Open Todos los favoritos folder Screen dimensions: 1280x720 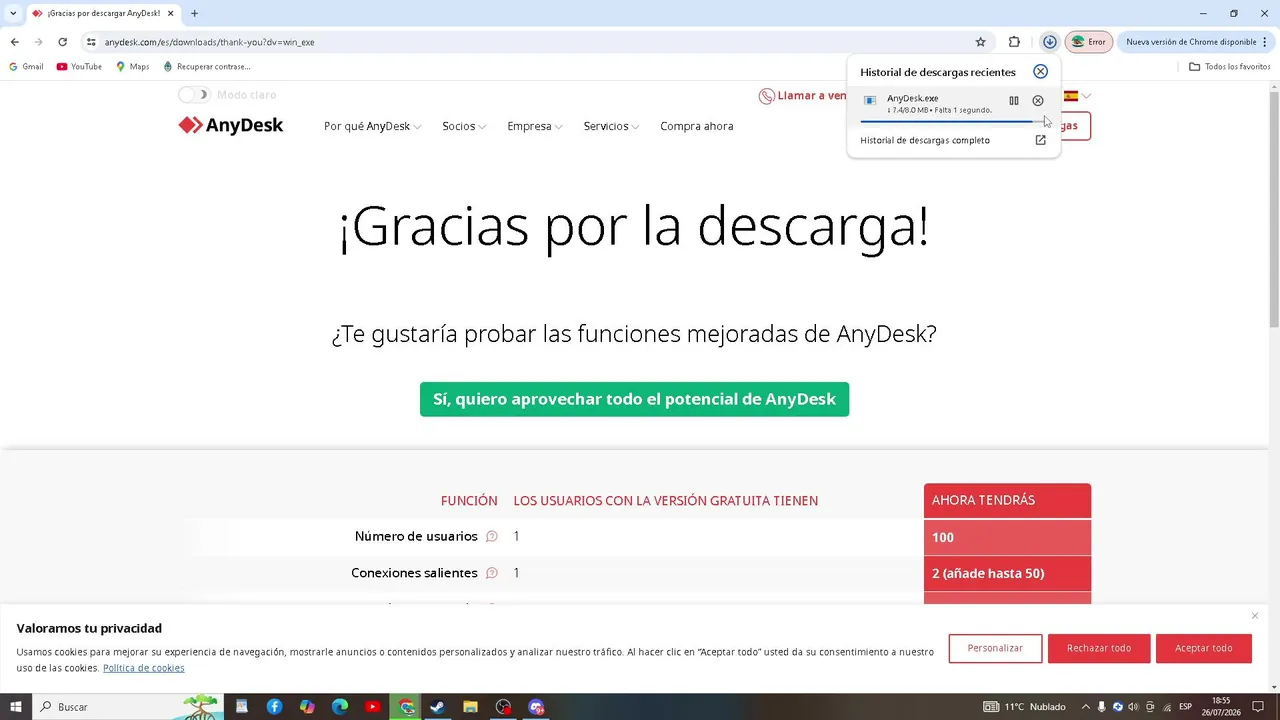click(1230, 67)
